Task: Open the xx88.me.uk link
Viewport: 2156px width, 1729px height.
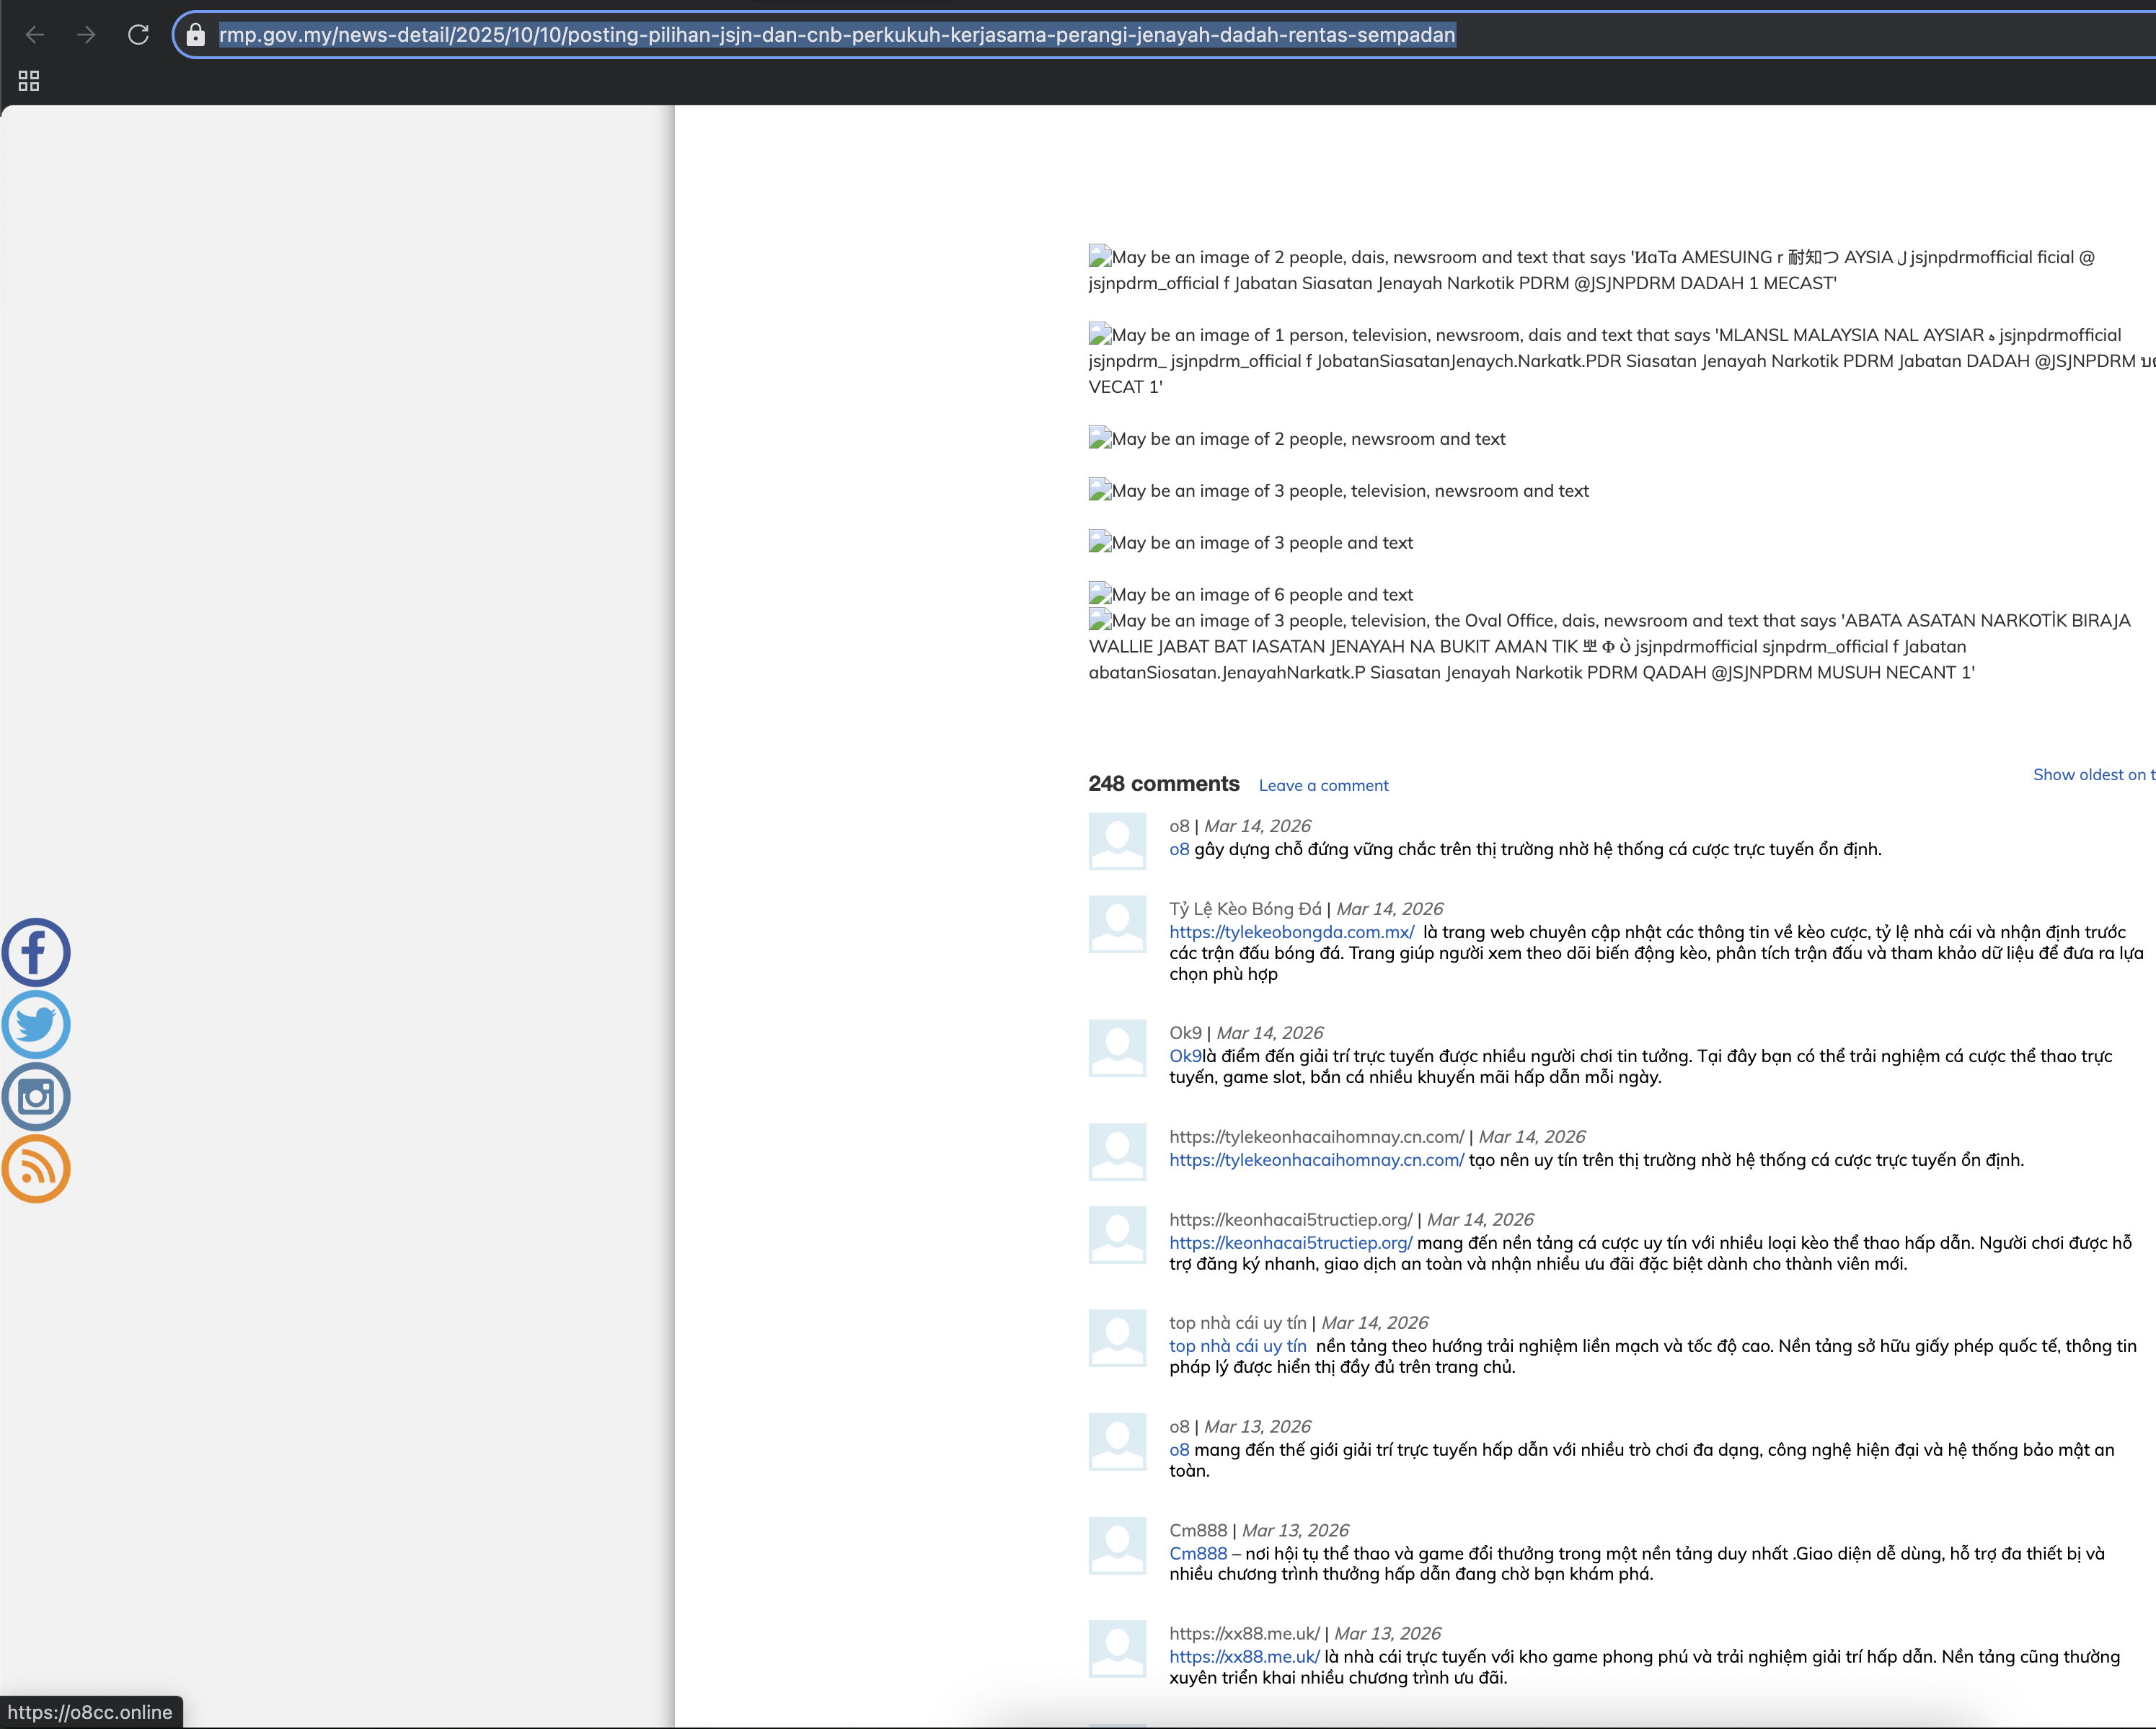Action: pyautogui.click(x=1244, y=1657)
